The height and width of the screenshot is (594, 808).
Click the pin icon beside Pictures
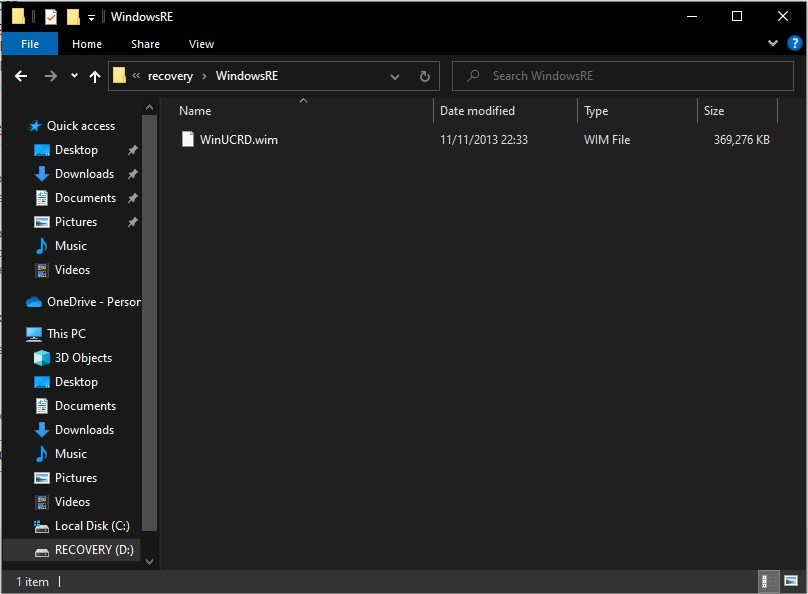point(132,222)
